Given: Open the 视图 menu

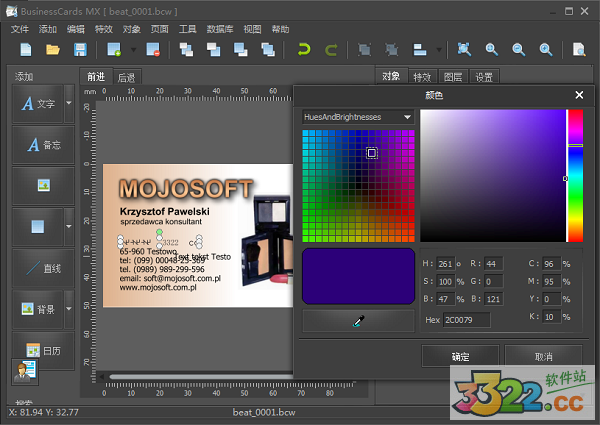Looking at the screenshot, I should [253, 29].
